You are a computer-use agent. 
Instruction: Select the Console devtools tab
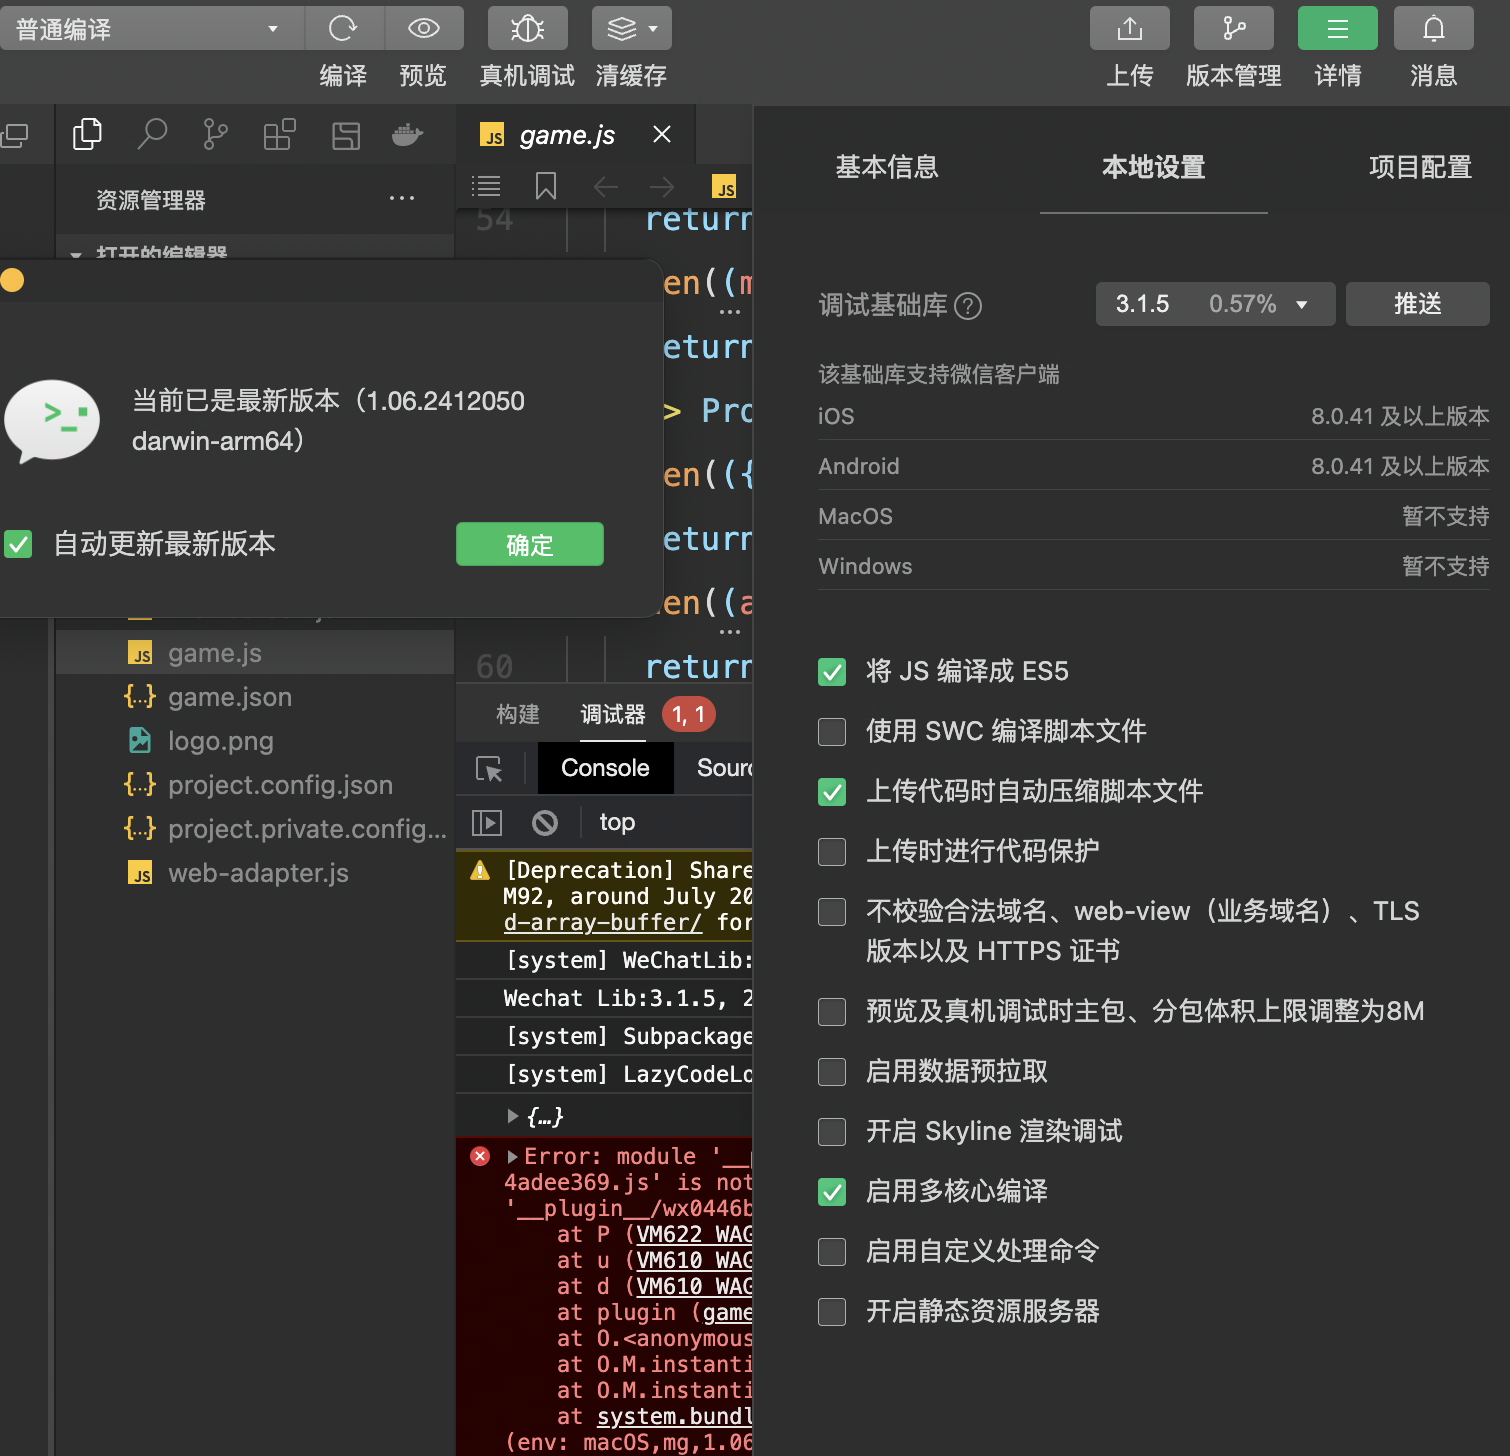pos(605,768)
